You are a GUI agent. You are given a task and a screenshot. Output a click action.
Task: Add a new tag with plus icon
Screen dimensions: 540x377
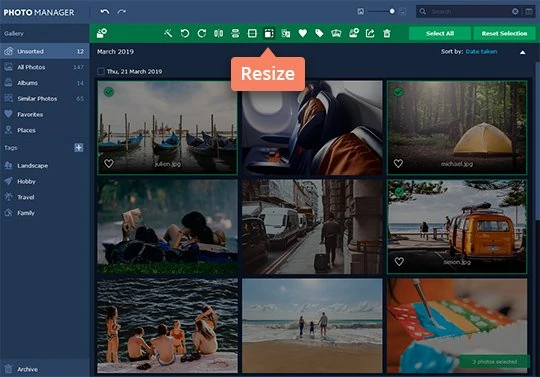[79, 148]
